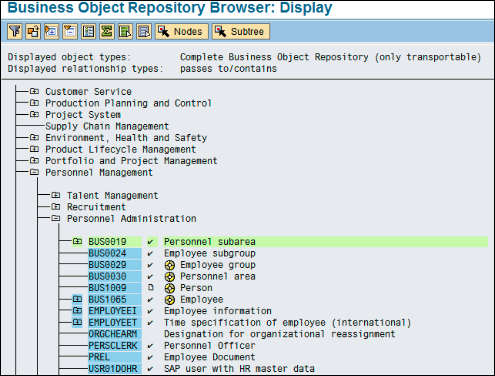The height and width of the screenshot is (376, 495).
Task: Click the document status icon for BUS1009
Action: pos(150,287)
